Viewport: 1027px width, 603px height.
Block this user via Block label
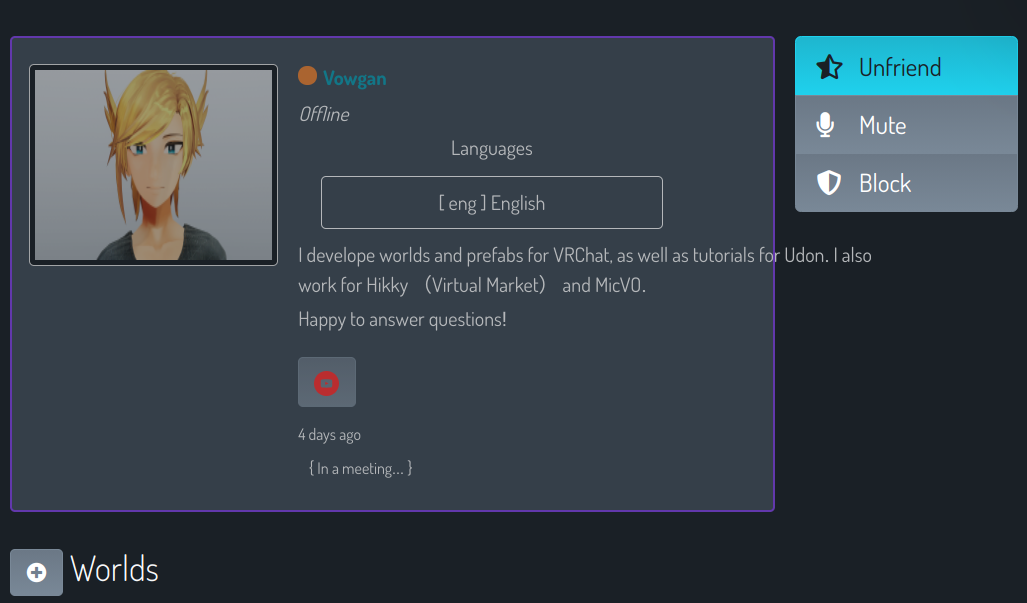point(885,183)
